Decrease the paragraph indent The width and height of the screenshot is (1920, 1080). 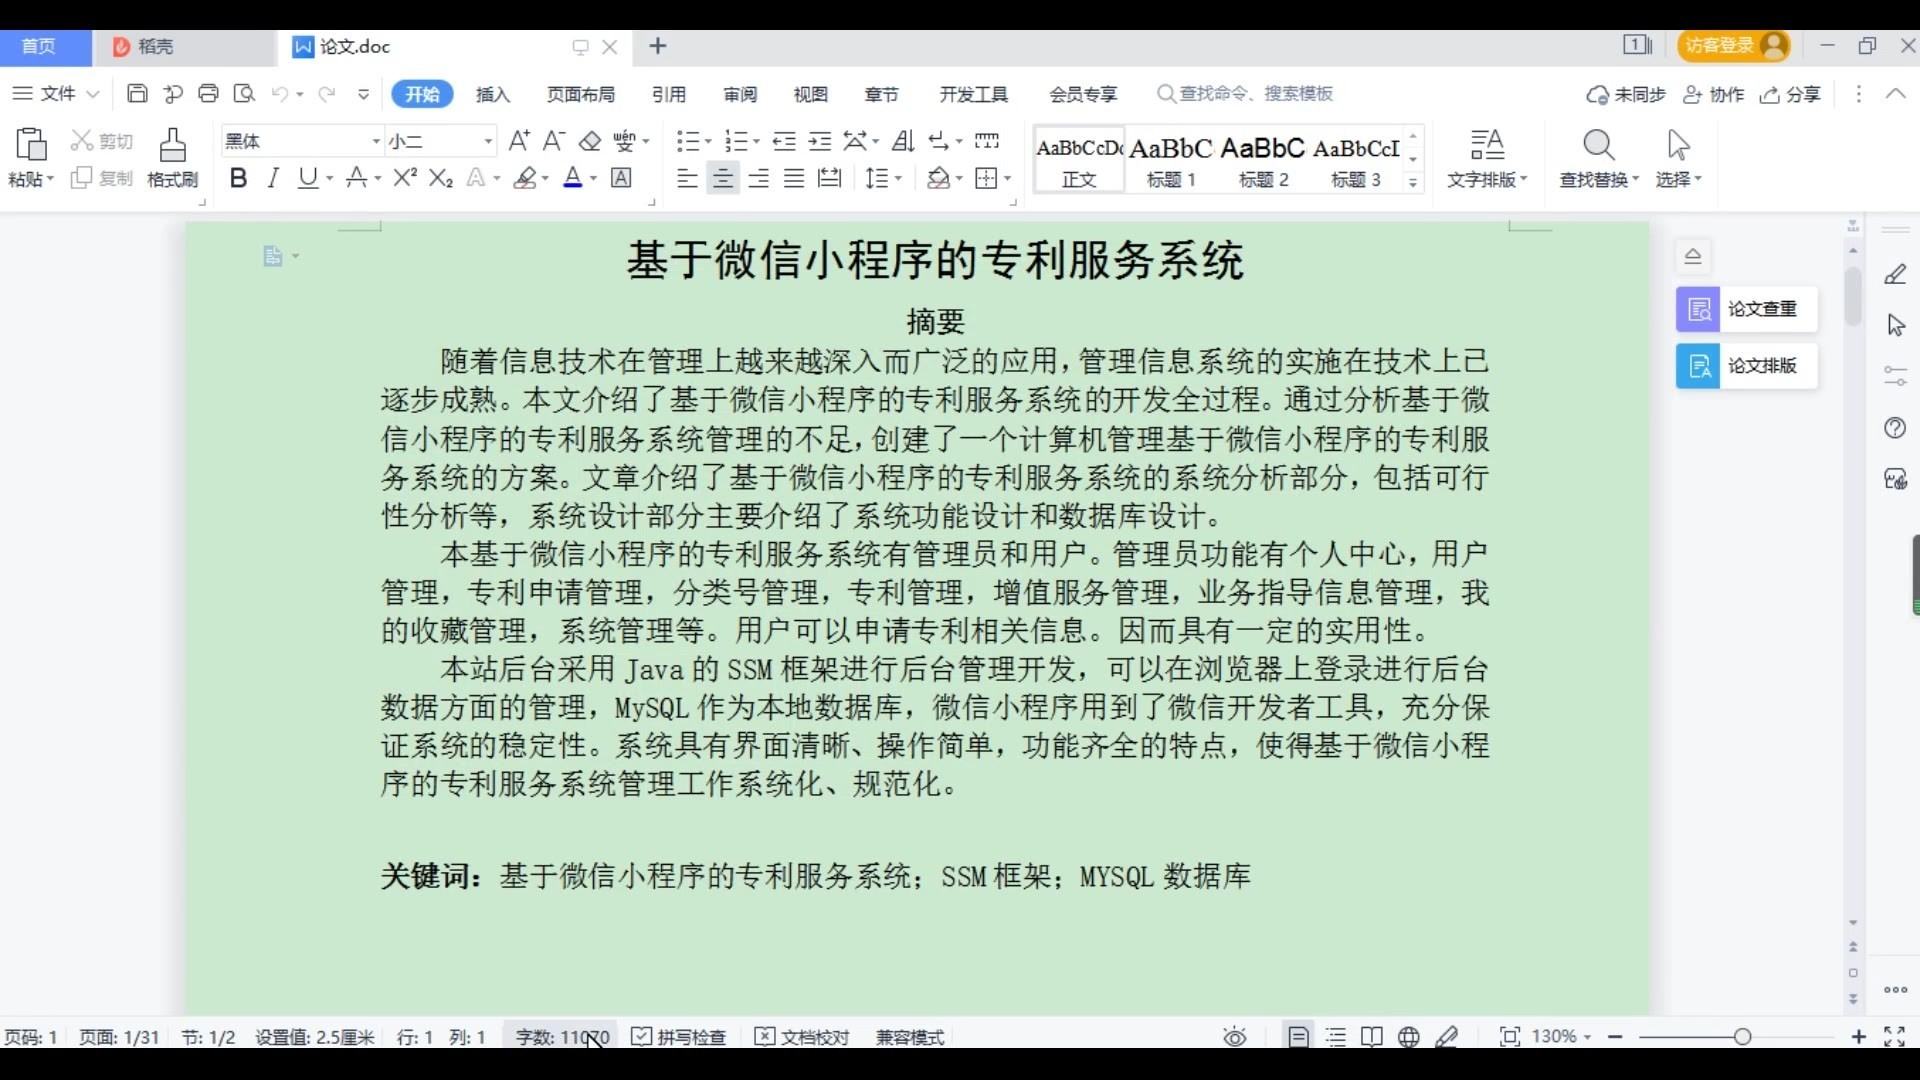[784, 141]
